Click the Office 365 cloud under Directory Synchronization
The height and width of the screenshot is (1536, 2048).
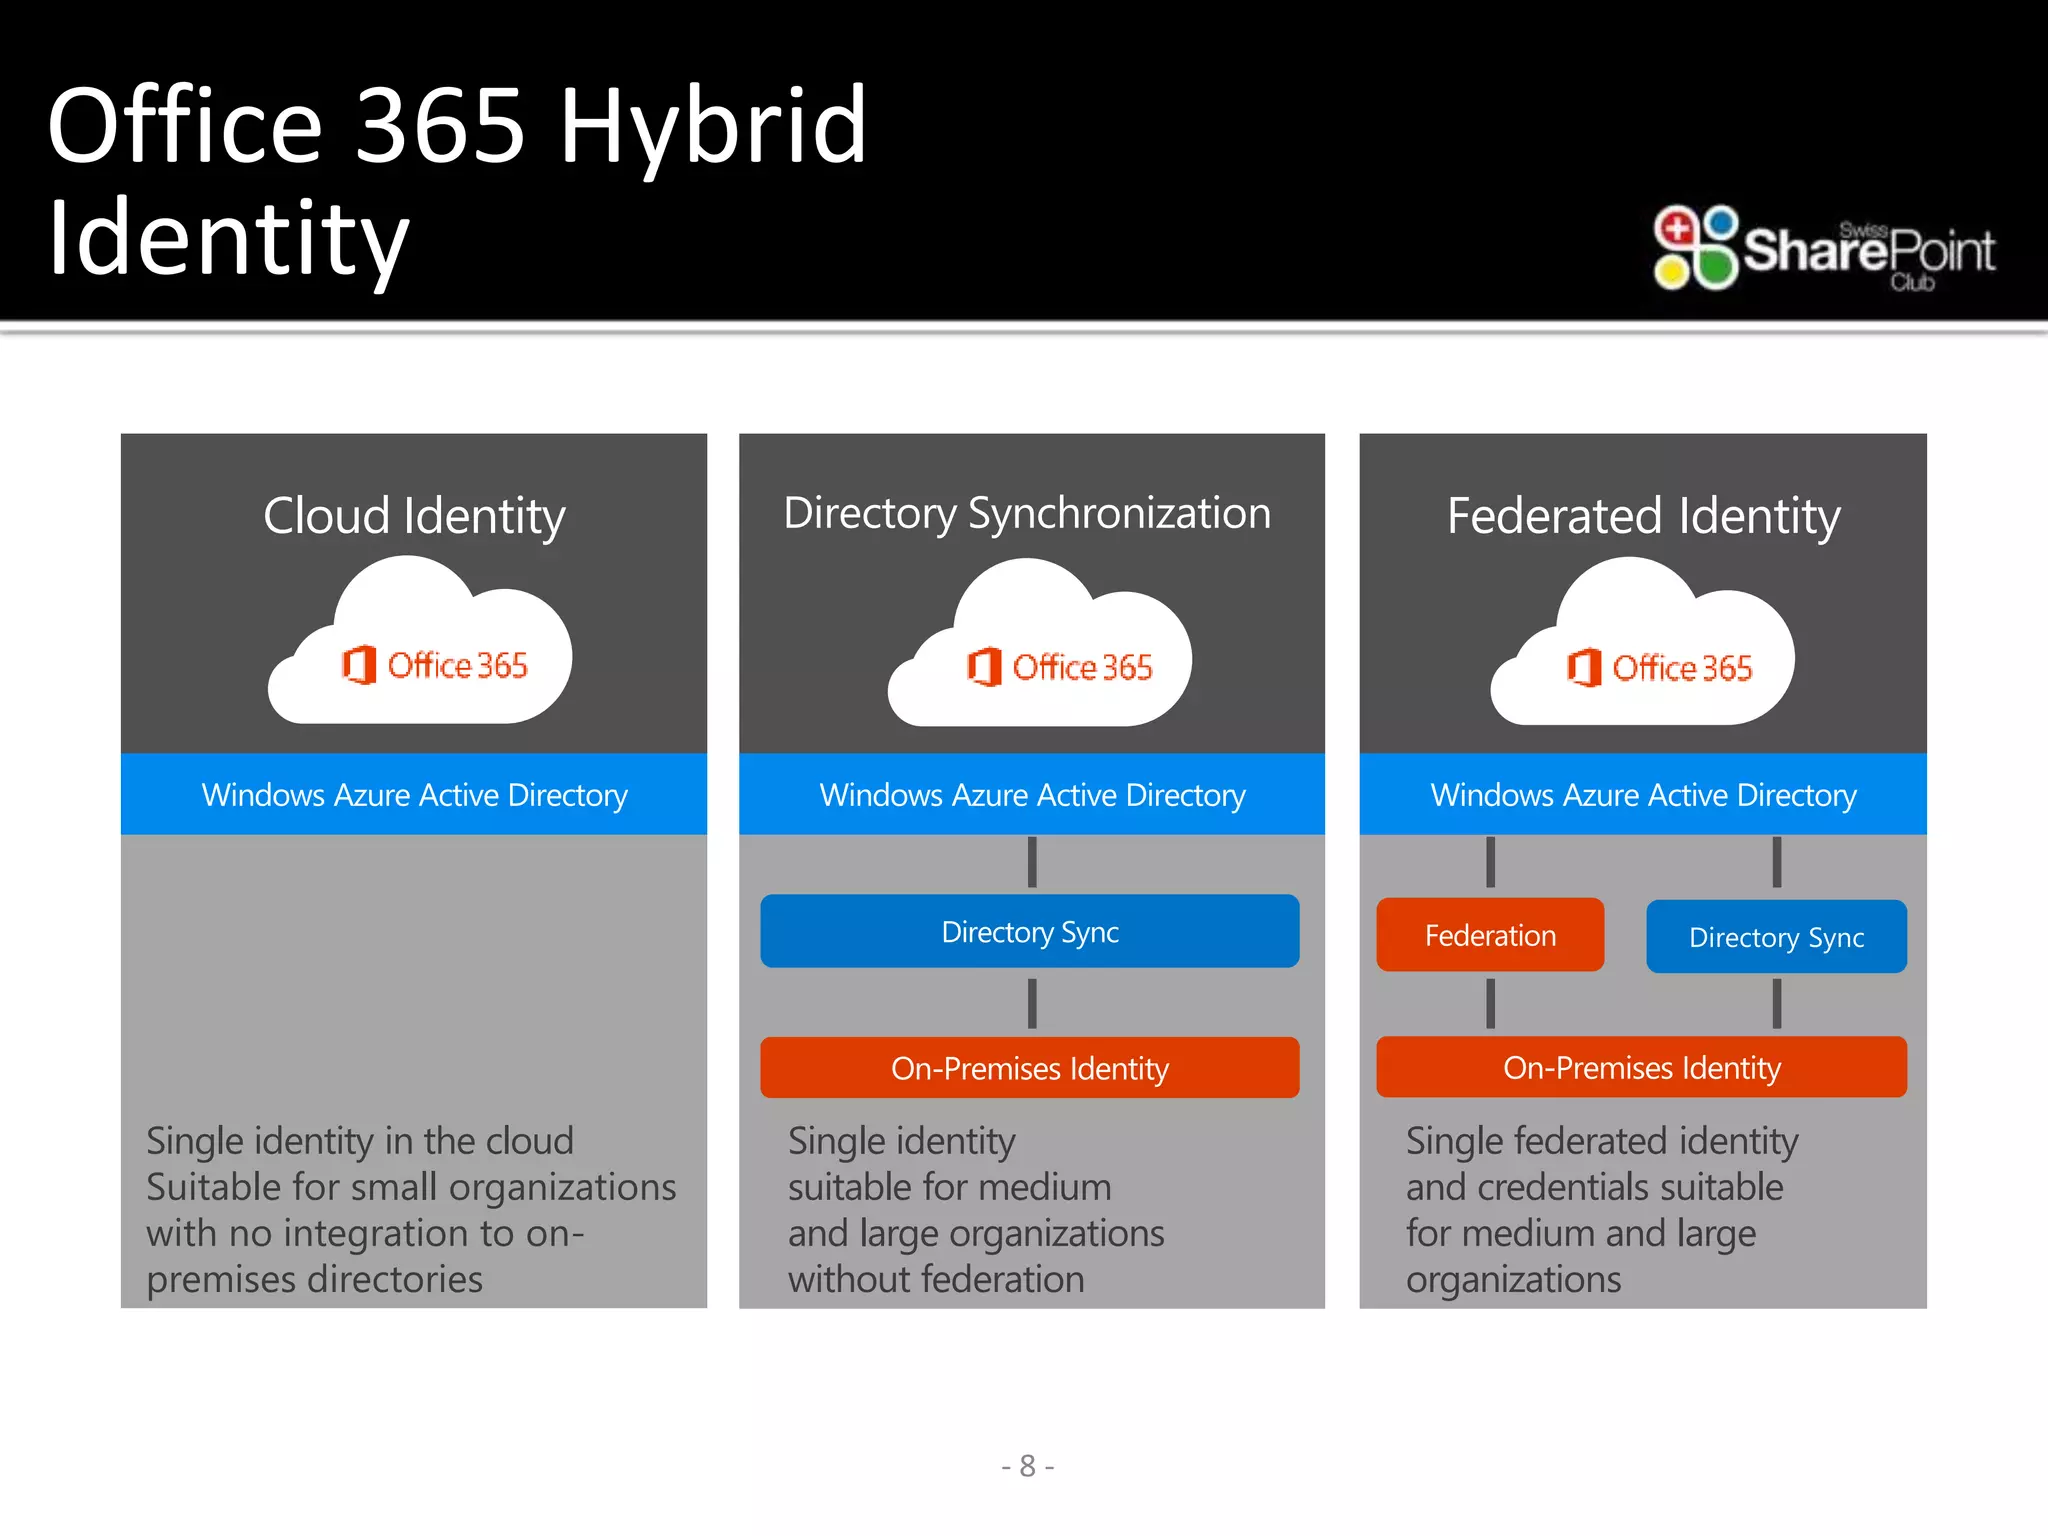pos(1040,643)
